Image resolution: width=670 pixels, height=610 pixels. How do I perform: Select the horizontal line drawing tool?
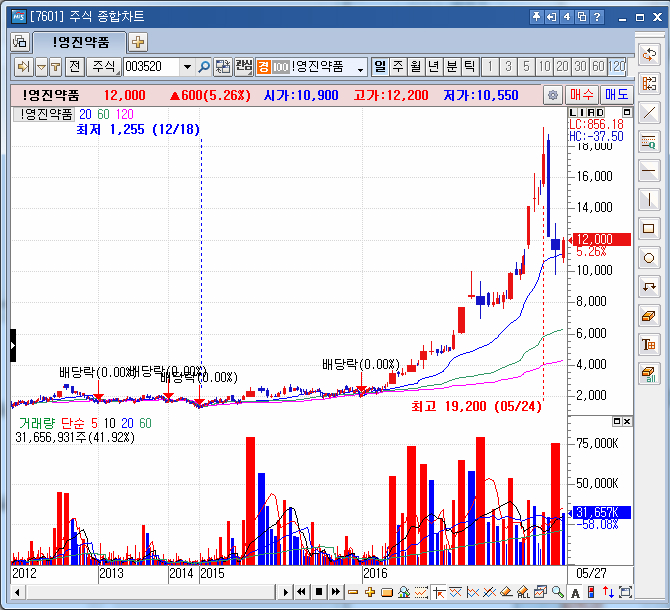[649, 170]
